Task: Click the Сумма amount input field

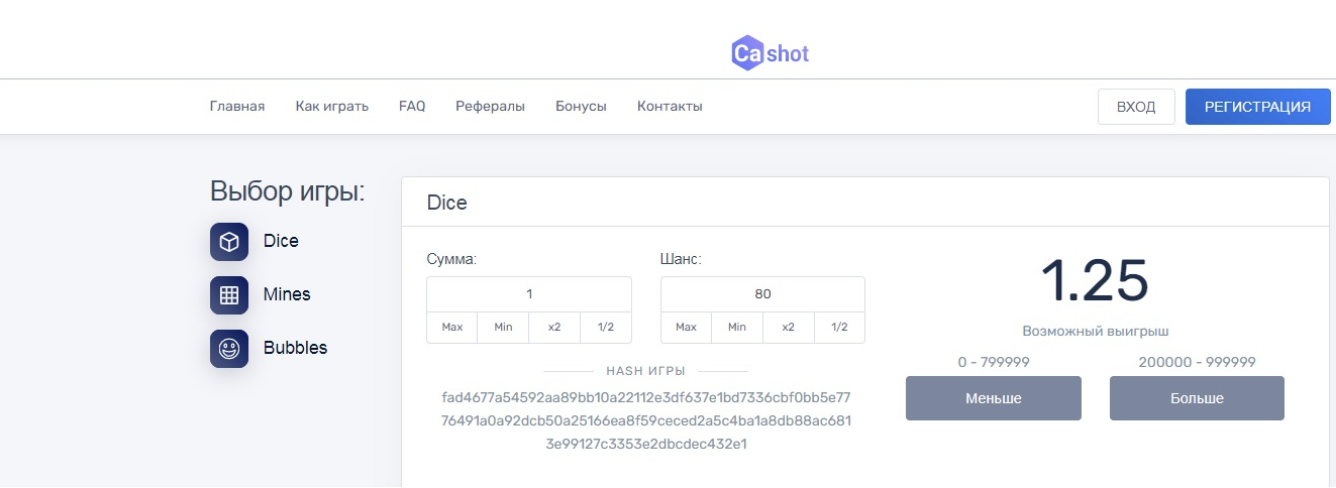Action: pyautogui.click(x=529, y=294)
